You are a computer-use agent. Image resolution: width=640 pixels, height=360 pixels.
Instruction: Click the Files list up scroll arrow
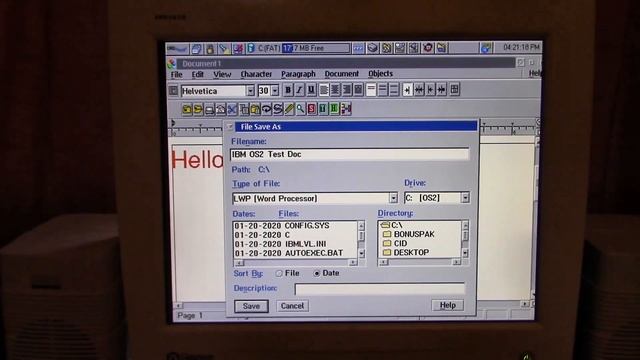tap(361, 225)
